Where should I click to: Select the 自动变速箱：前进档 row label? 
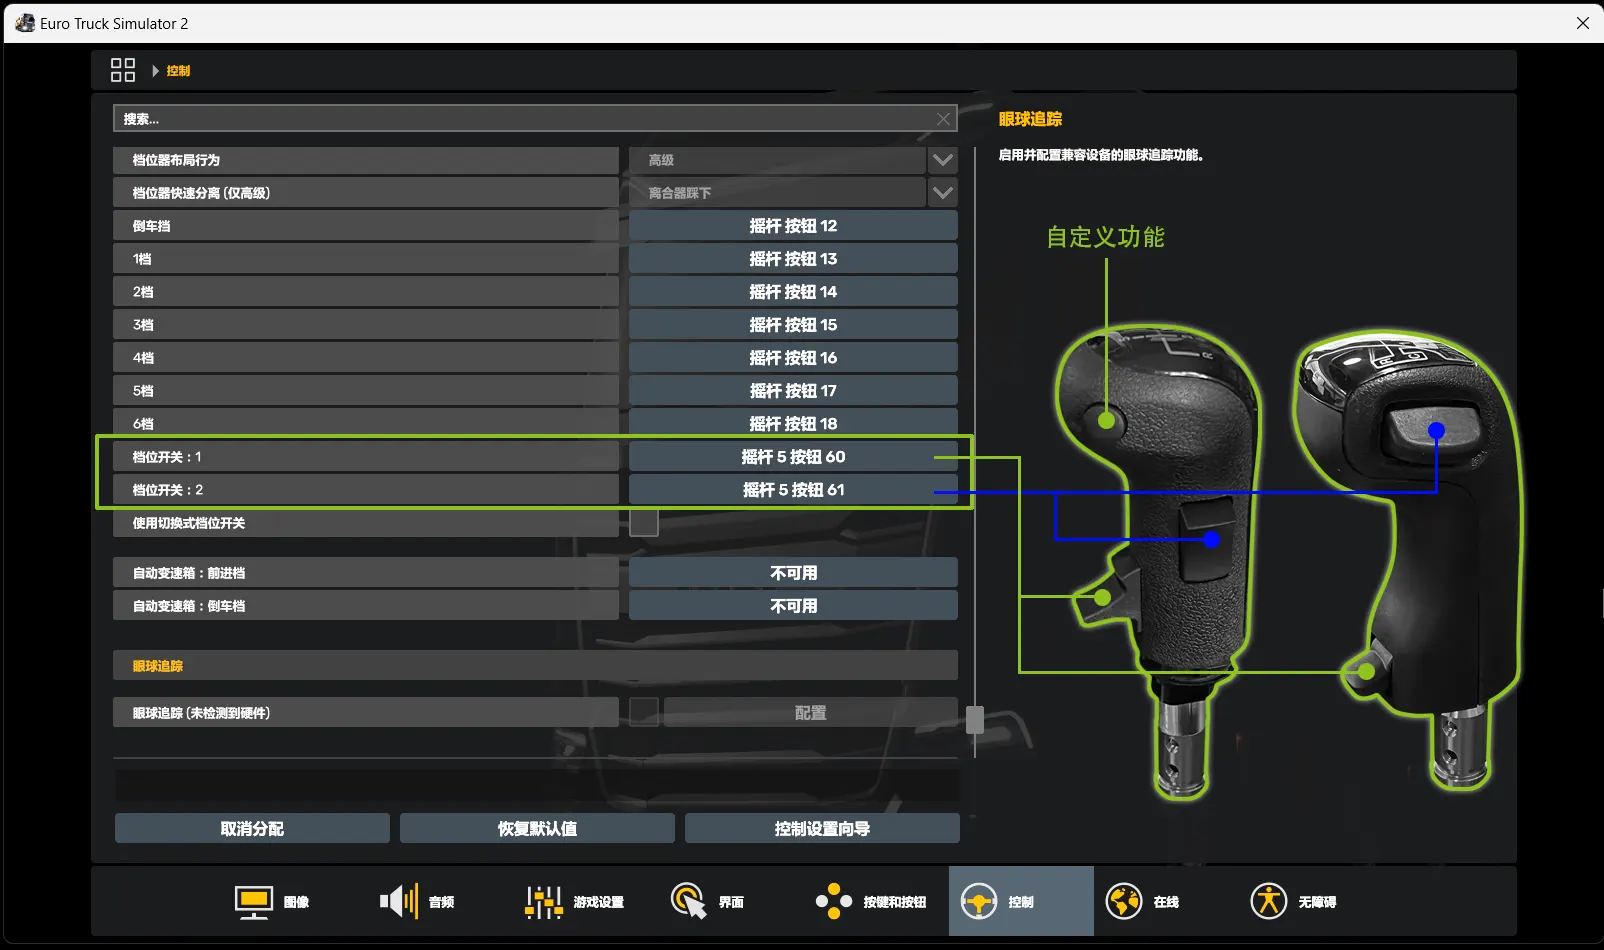pyautogui.click(x=366, y=573)
